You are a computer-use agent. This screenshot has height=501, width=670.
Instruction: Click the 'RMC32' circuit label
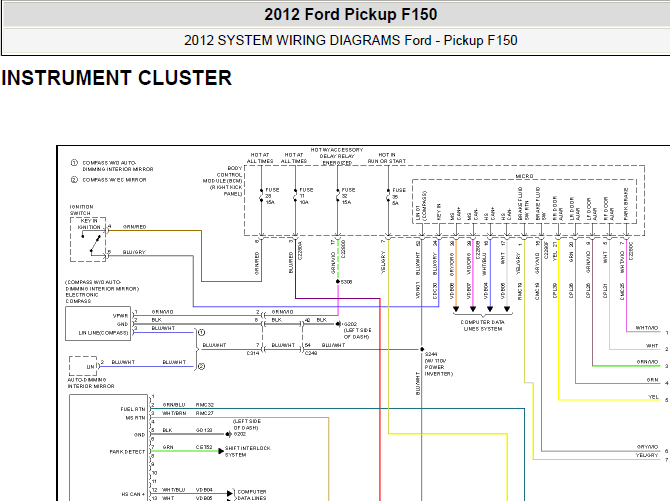click(x=205, y=405)
